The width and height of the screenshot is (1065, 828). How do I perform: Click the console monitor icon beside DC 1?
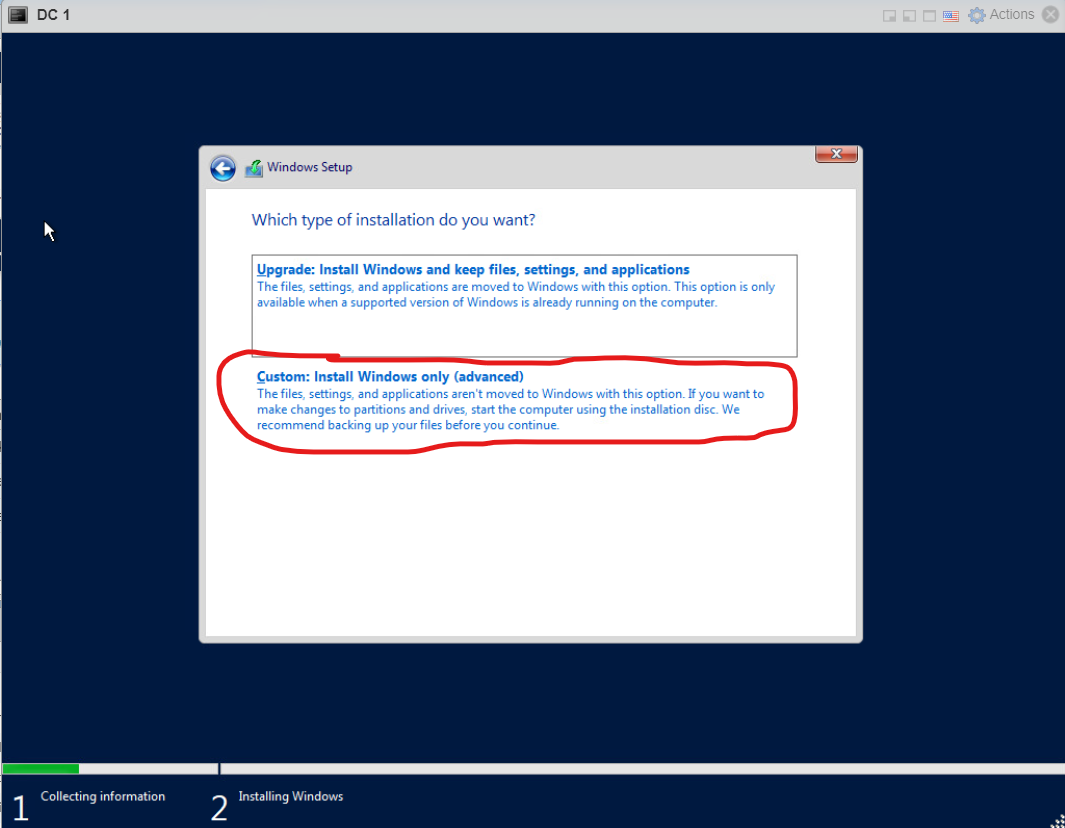click(18, 15)
